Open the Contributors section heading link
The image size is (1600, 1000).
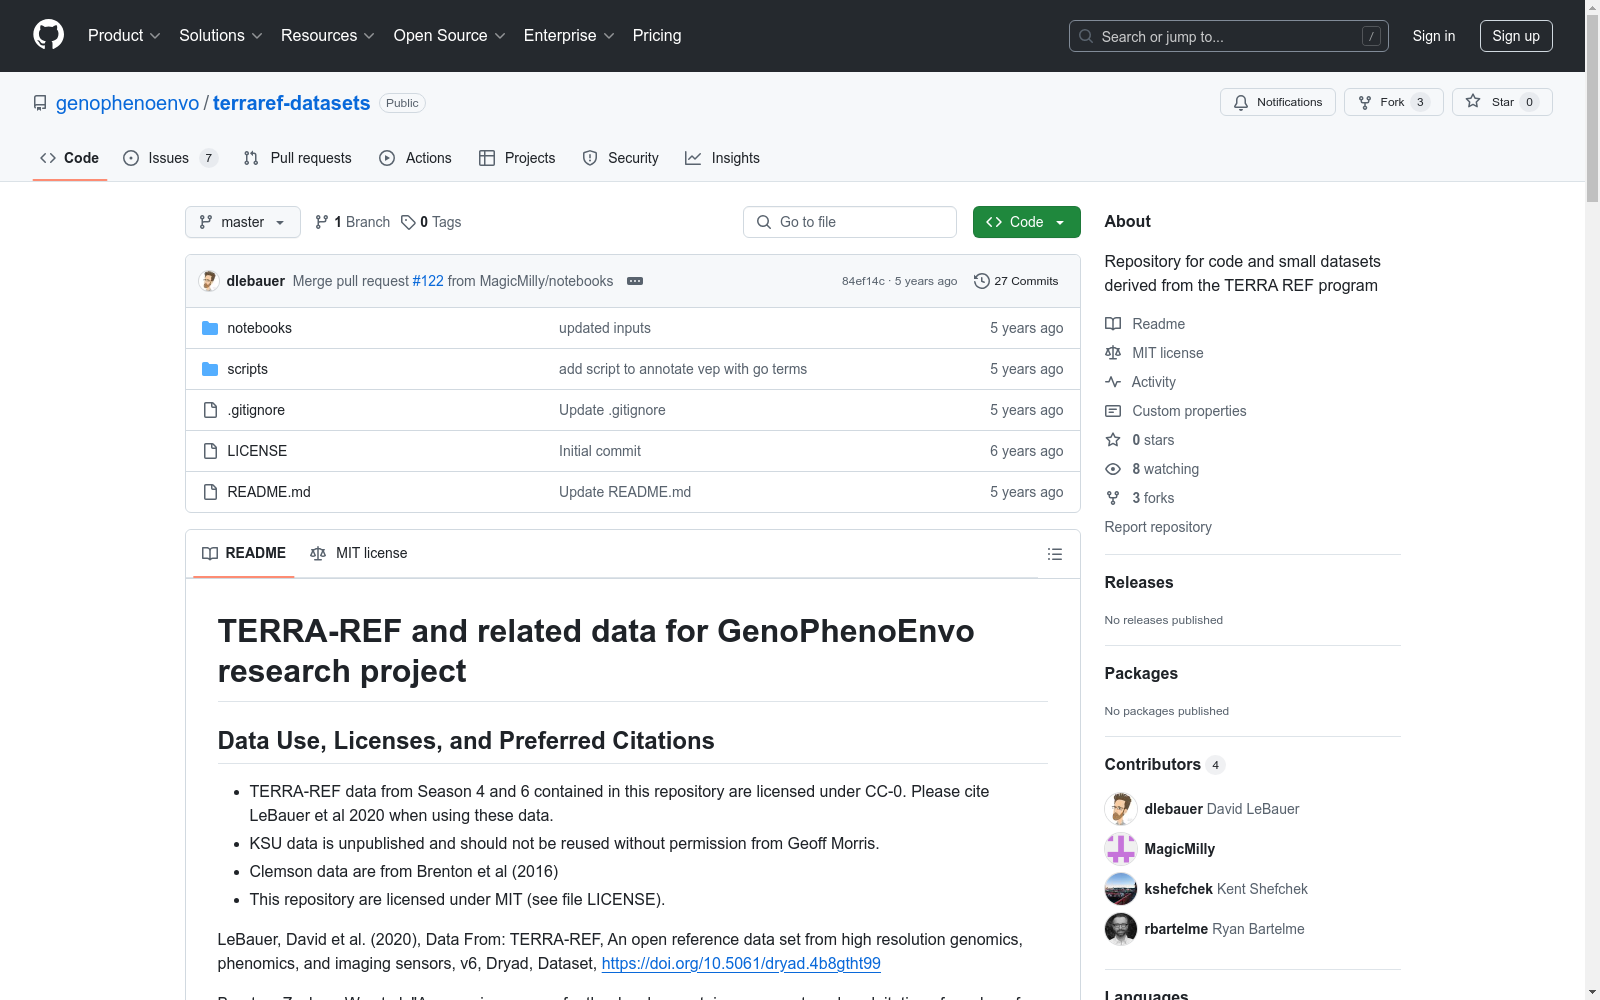(x=1164, y=764)
